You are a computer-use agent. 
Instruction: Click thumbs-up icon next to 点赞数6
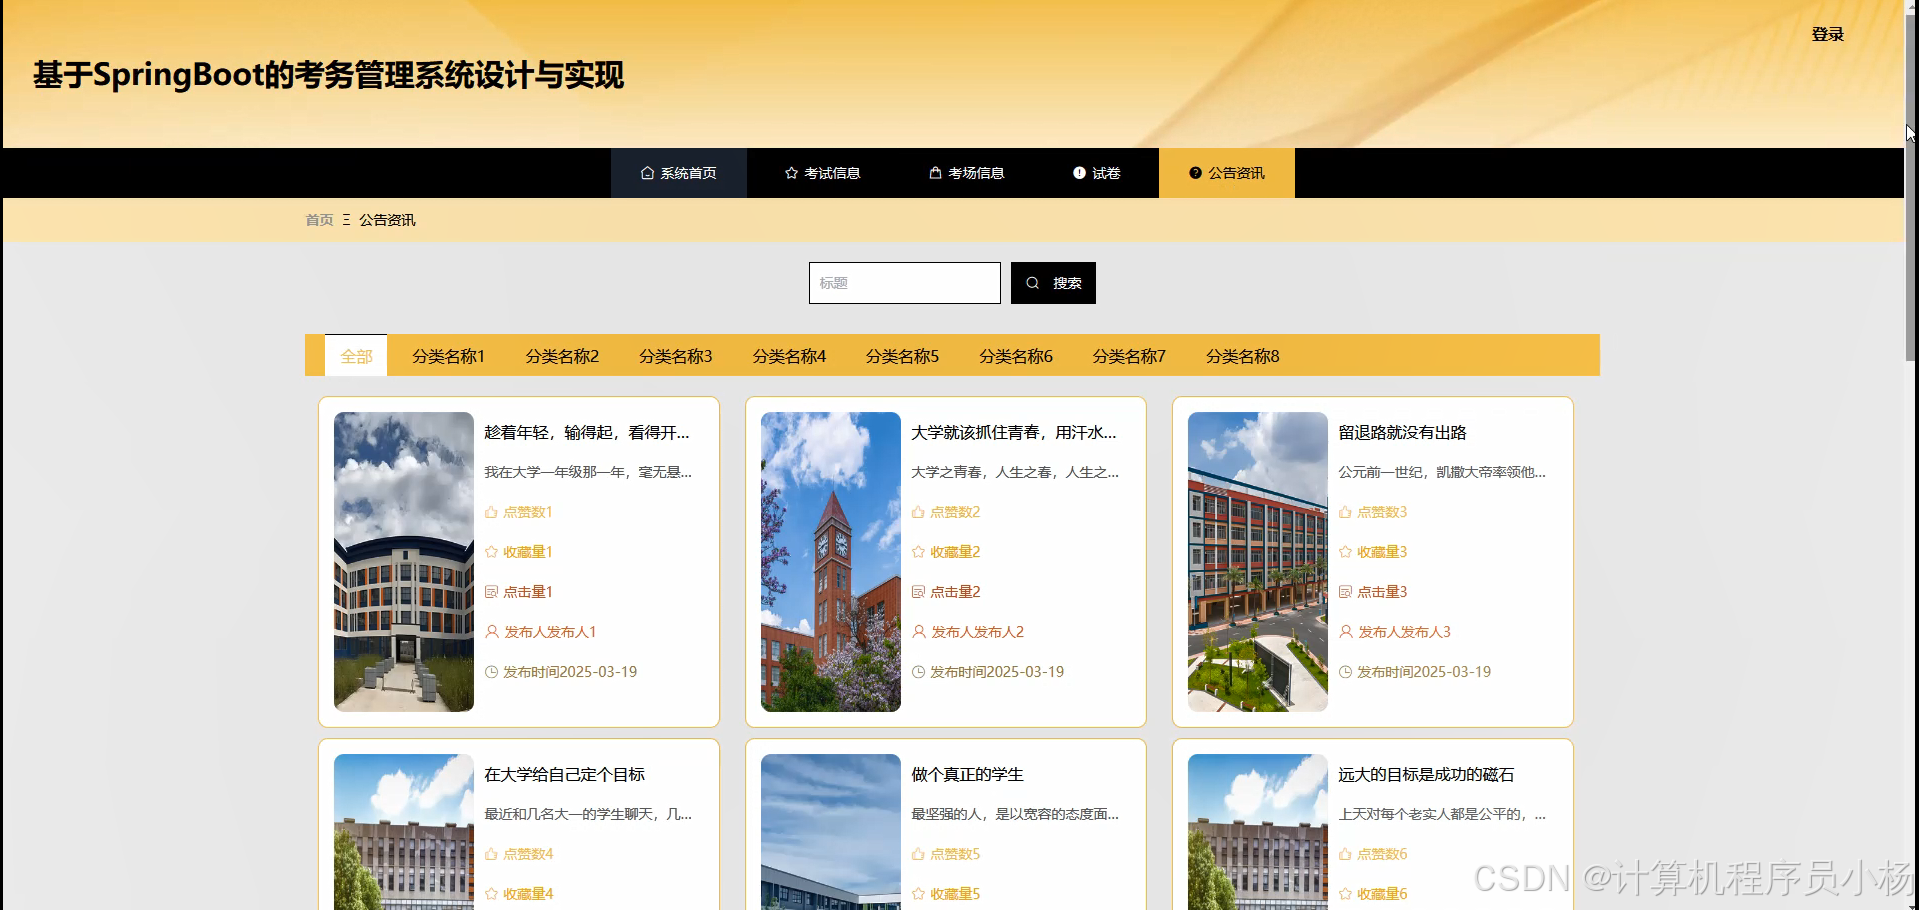coord(1345,854)
